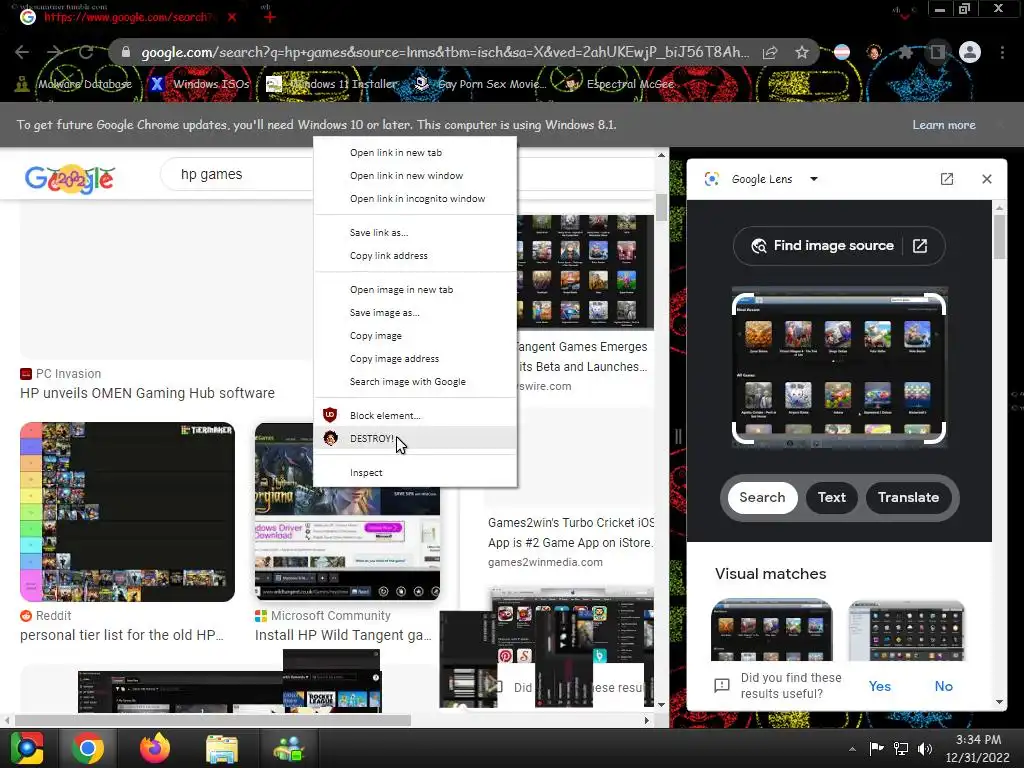
Task: Open the Extensions puzzle piece icon
Action: (905, 52)
